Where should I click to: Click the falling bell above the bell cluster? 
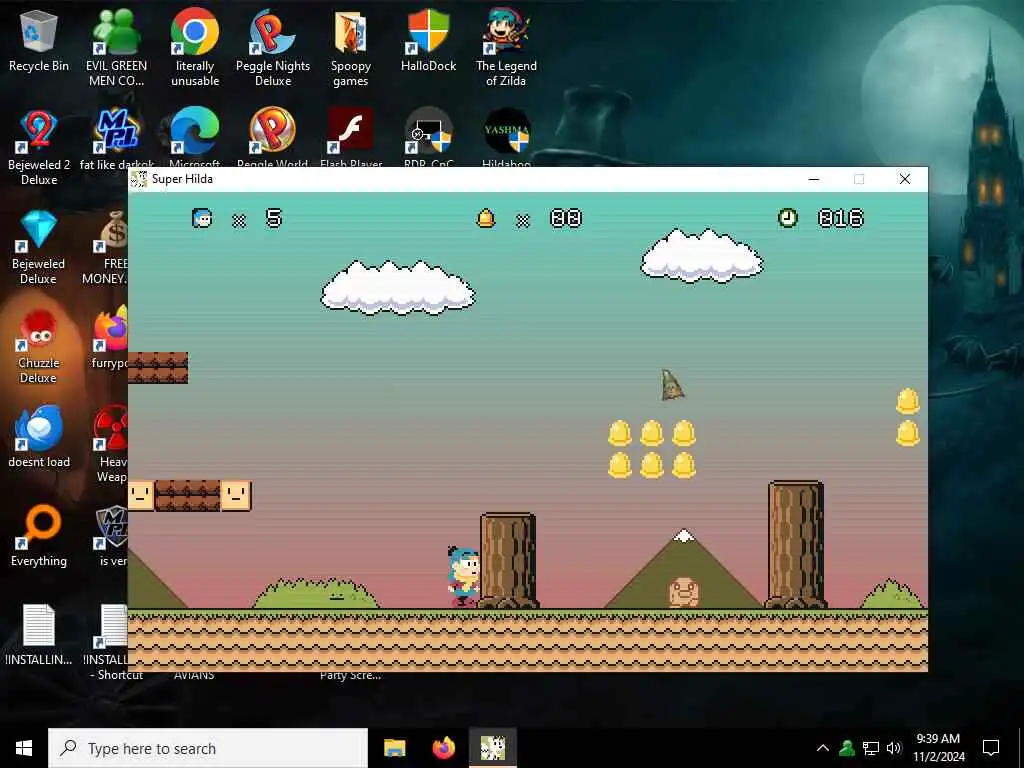671,385
